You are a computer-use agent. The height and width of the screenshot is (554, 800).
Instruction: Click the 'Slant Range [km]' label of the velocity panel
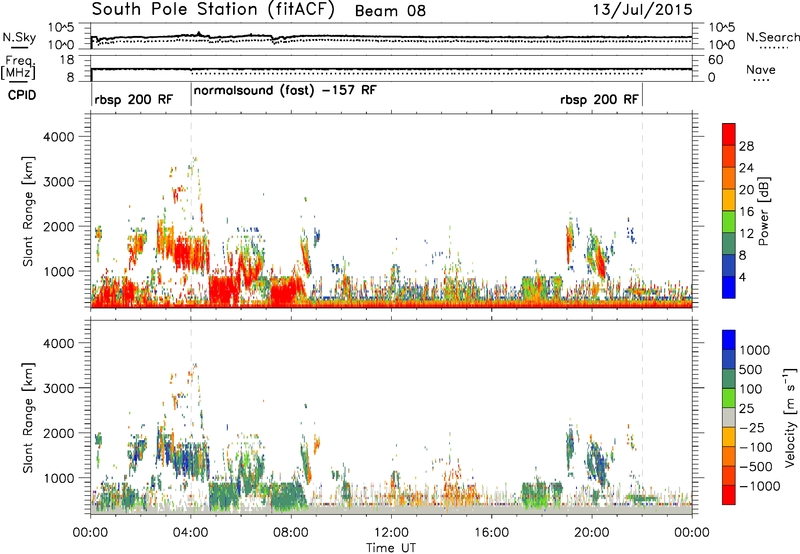click(28, 418)
